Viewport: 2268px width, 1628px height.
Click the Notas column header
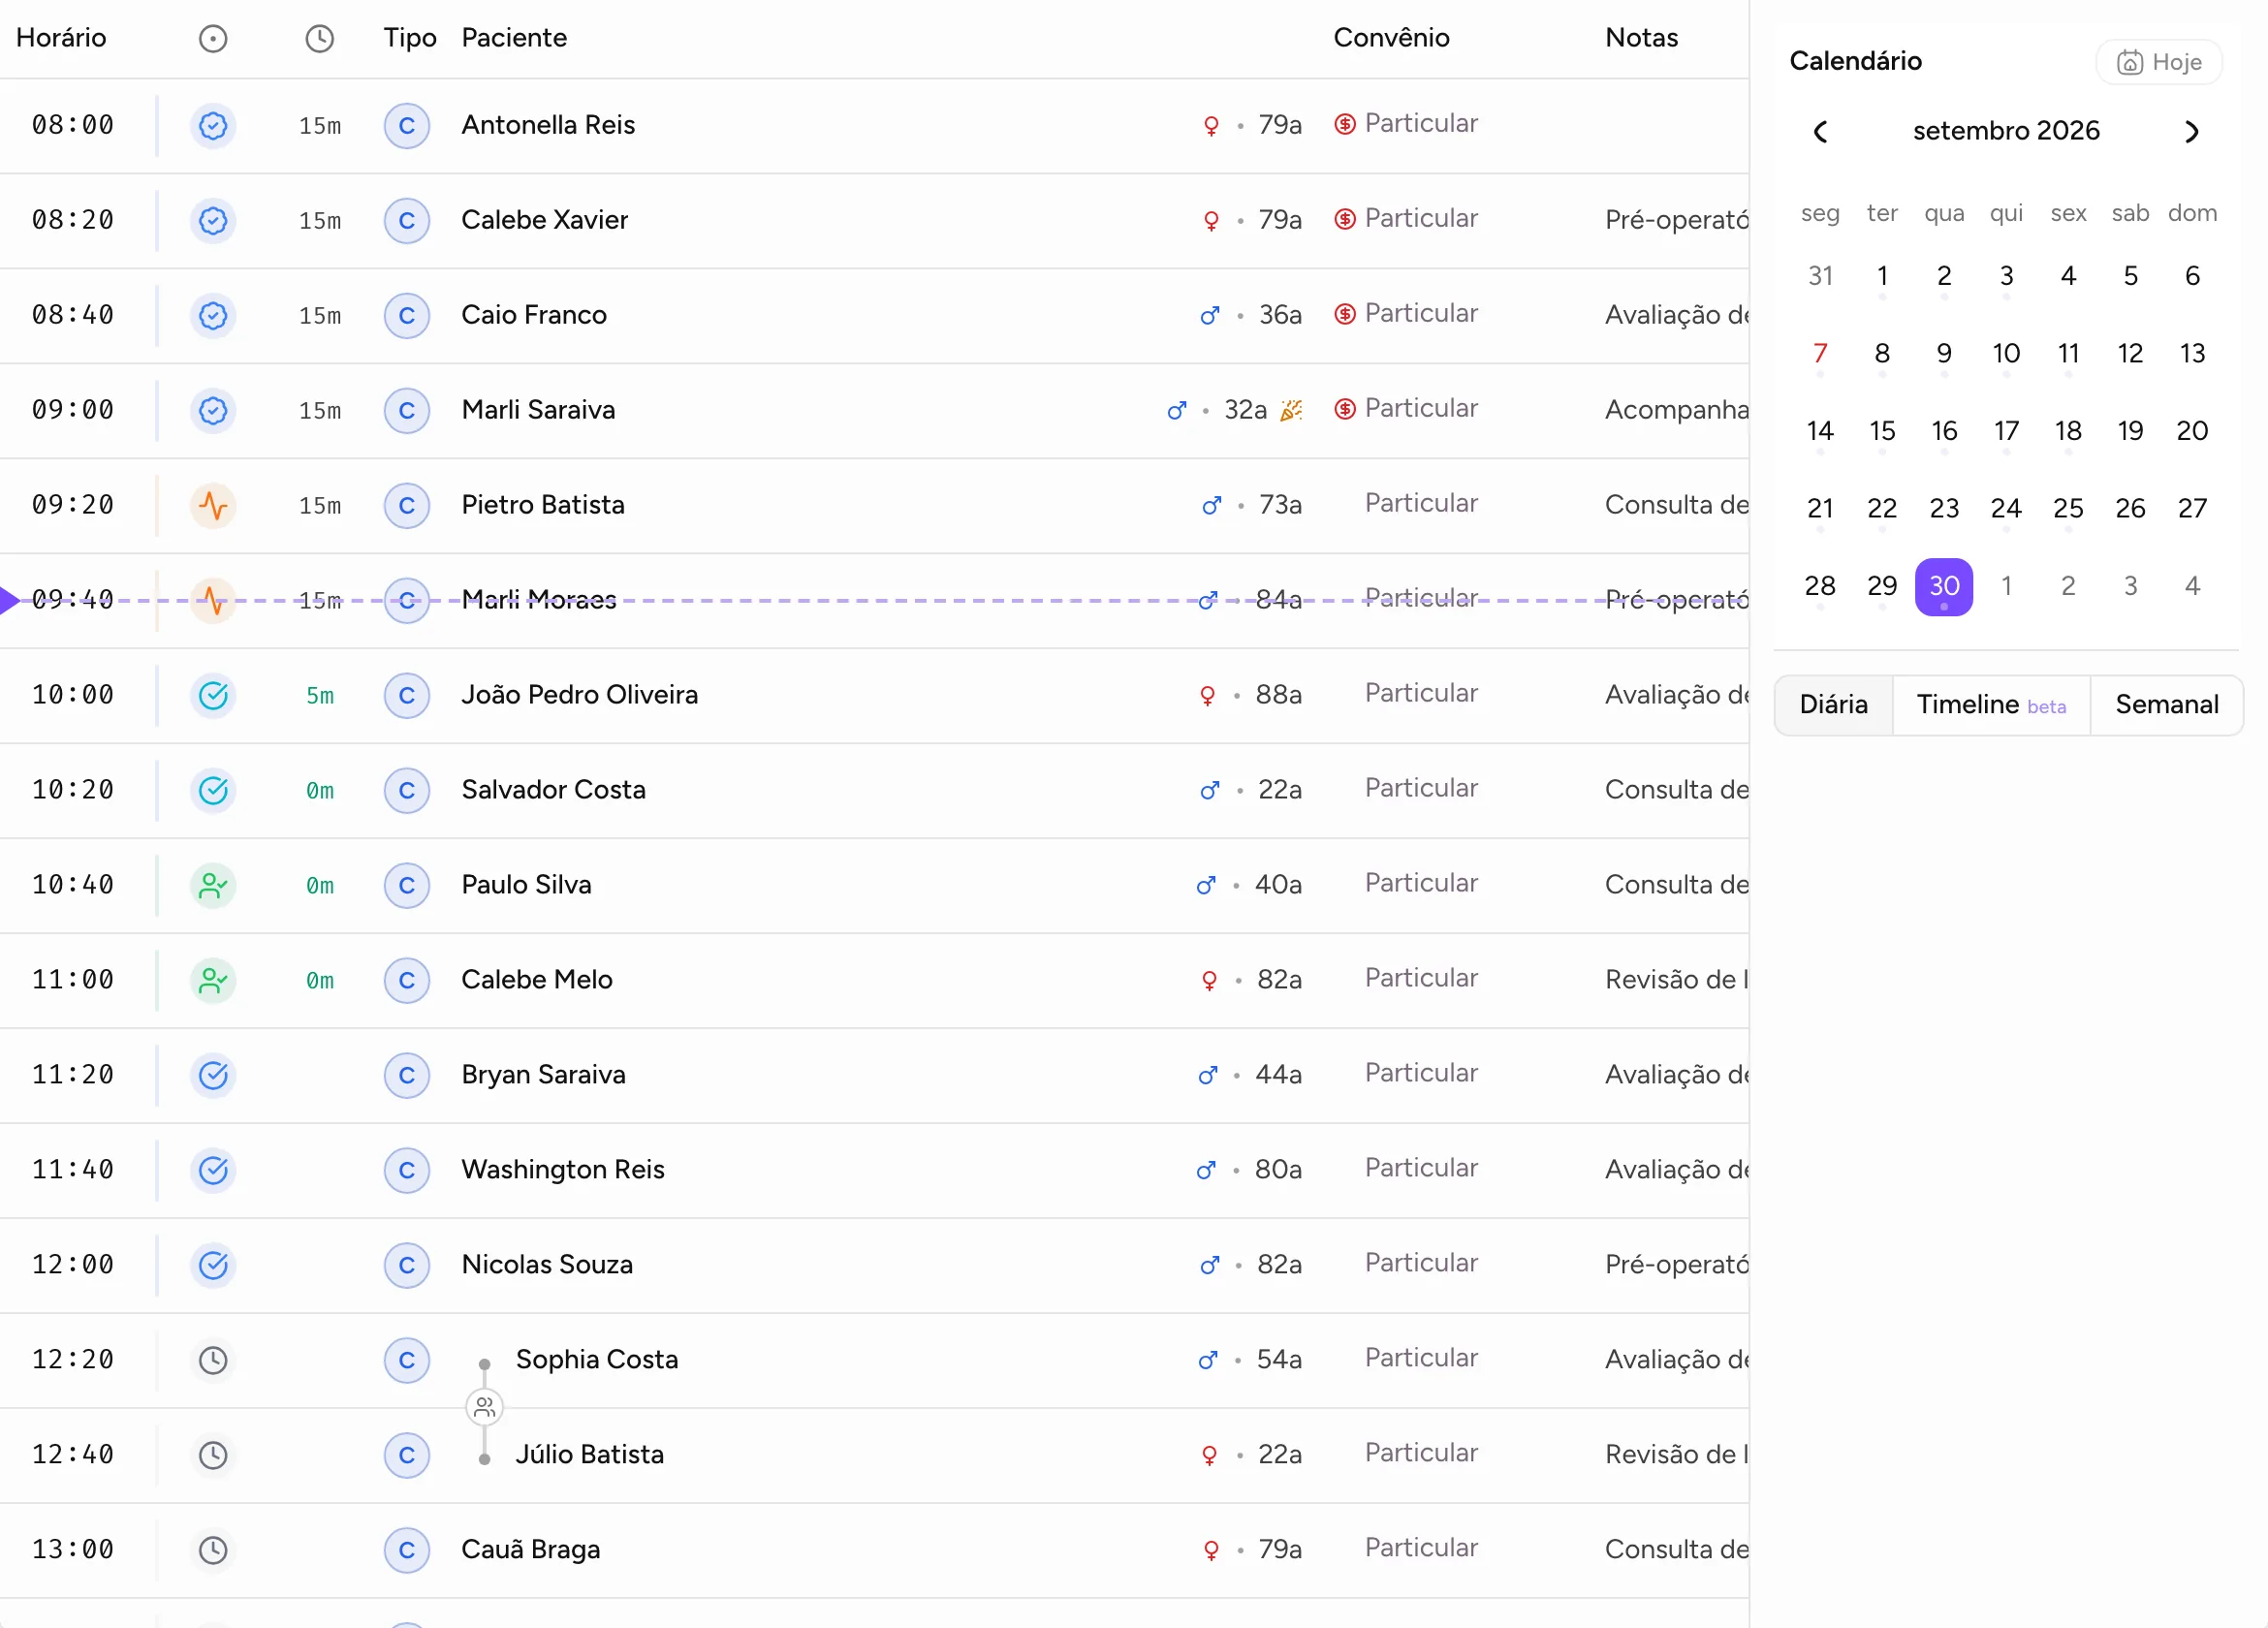(1641, 38)
